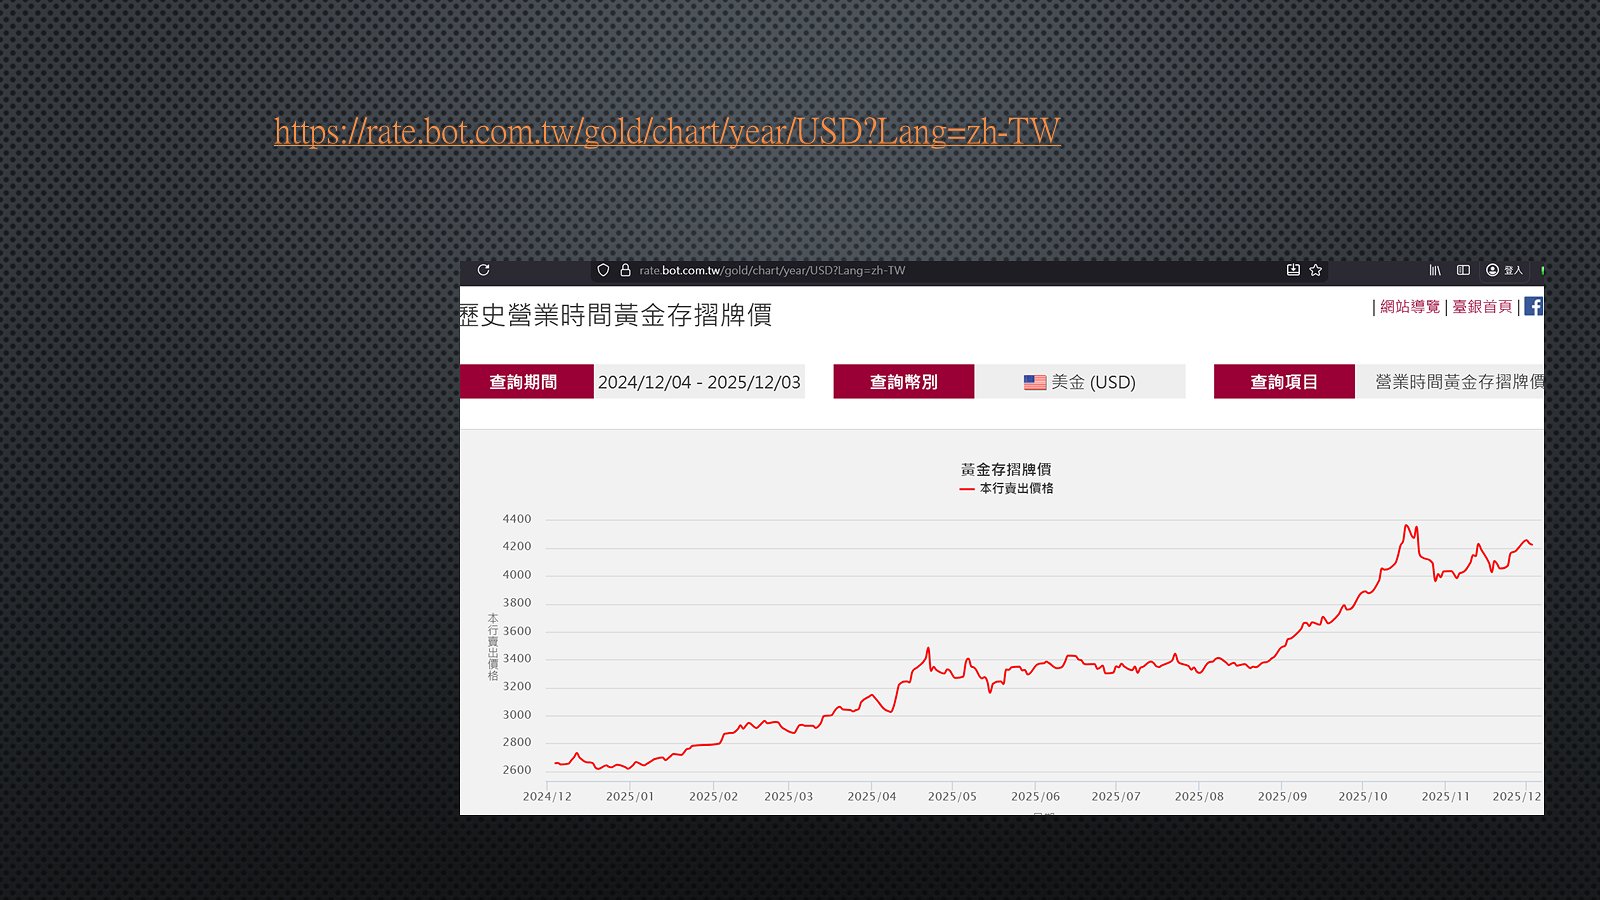
Task: Click the 網站導覽 link
Action: pyautogui.click(x=1410, y=307)
